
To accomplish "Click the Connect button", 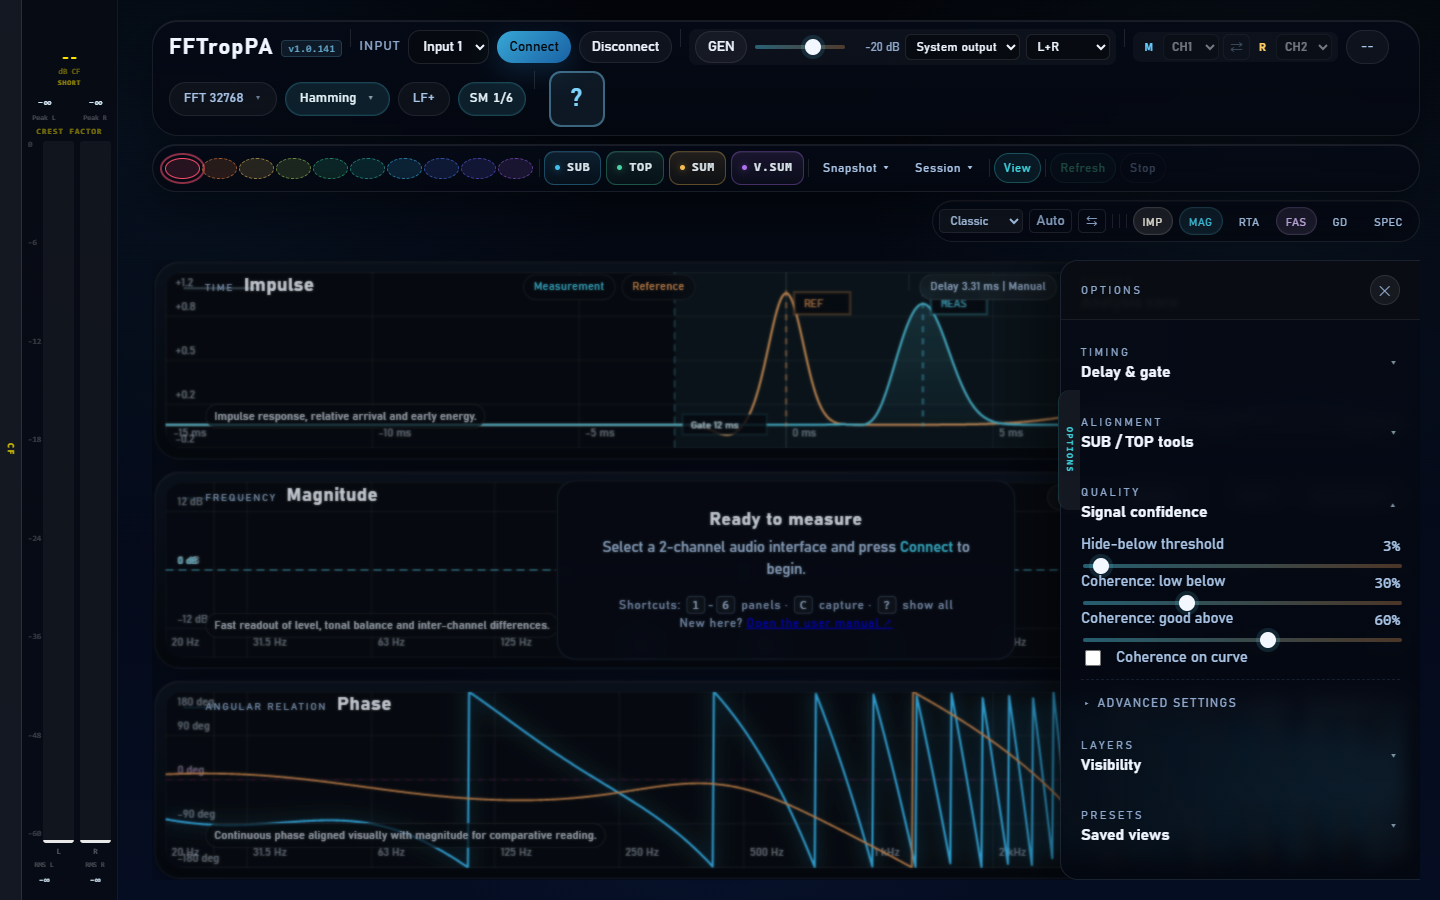I will 534,47.
